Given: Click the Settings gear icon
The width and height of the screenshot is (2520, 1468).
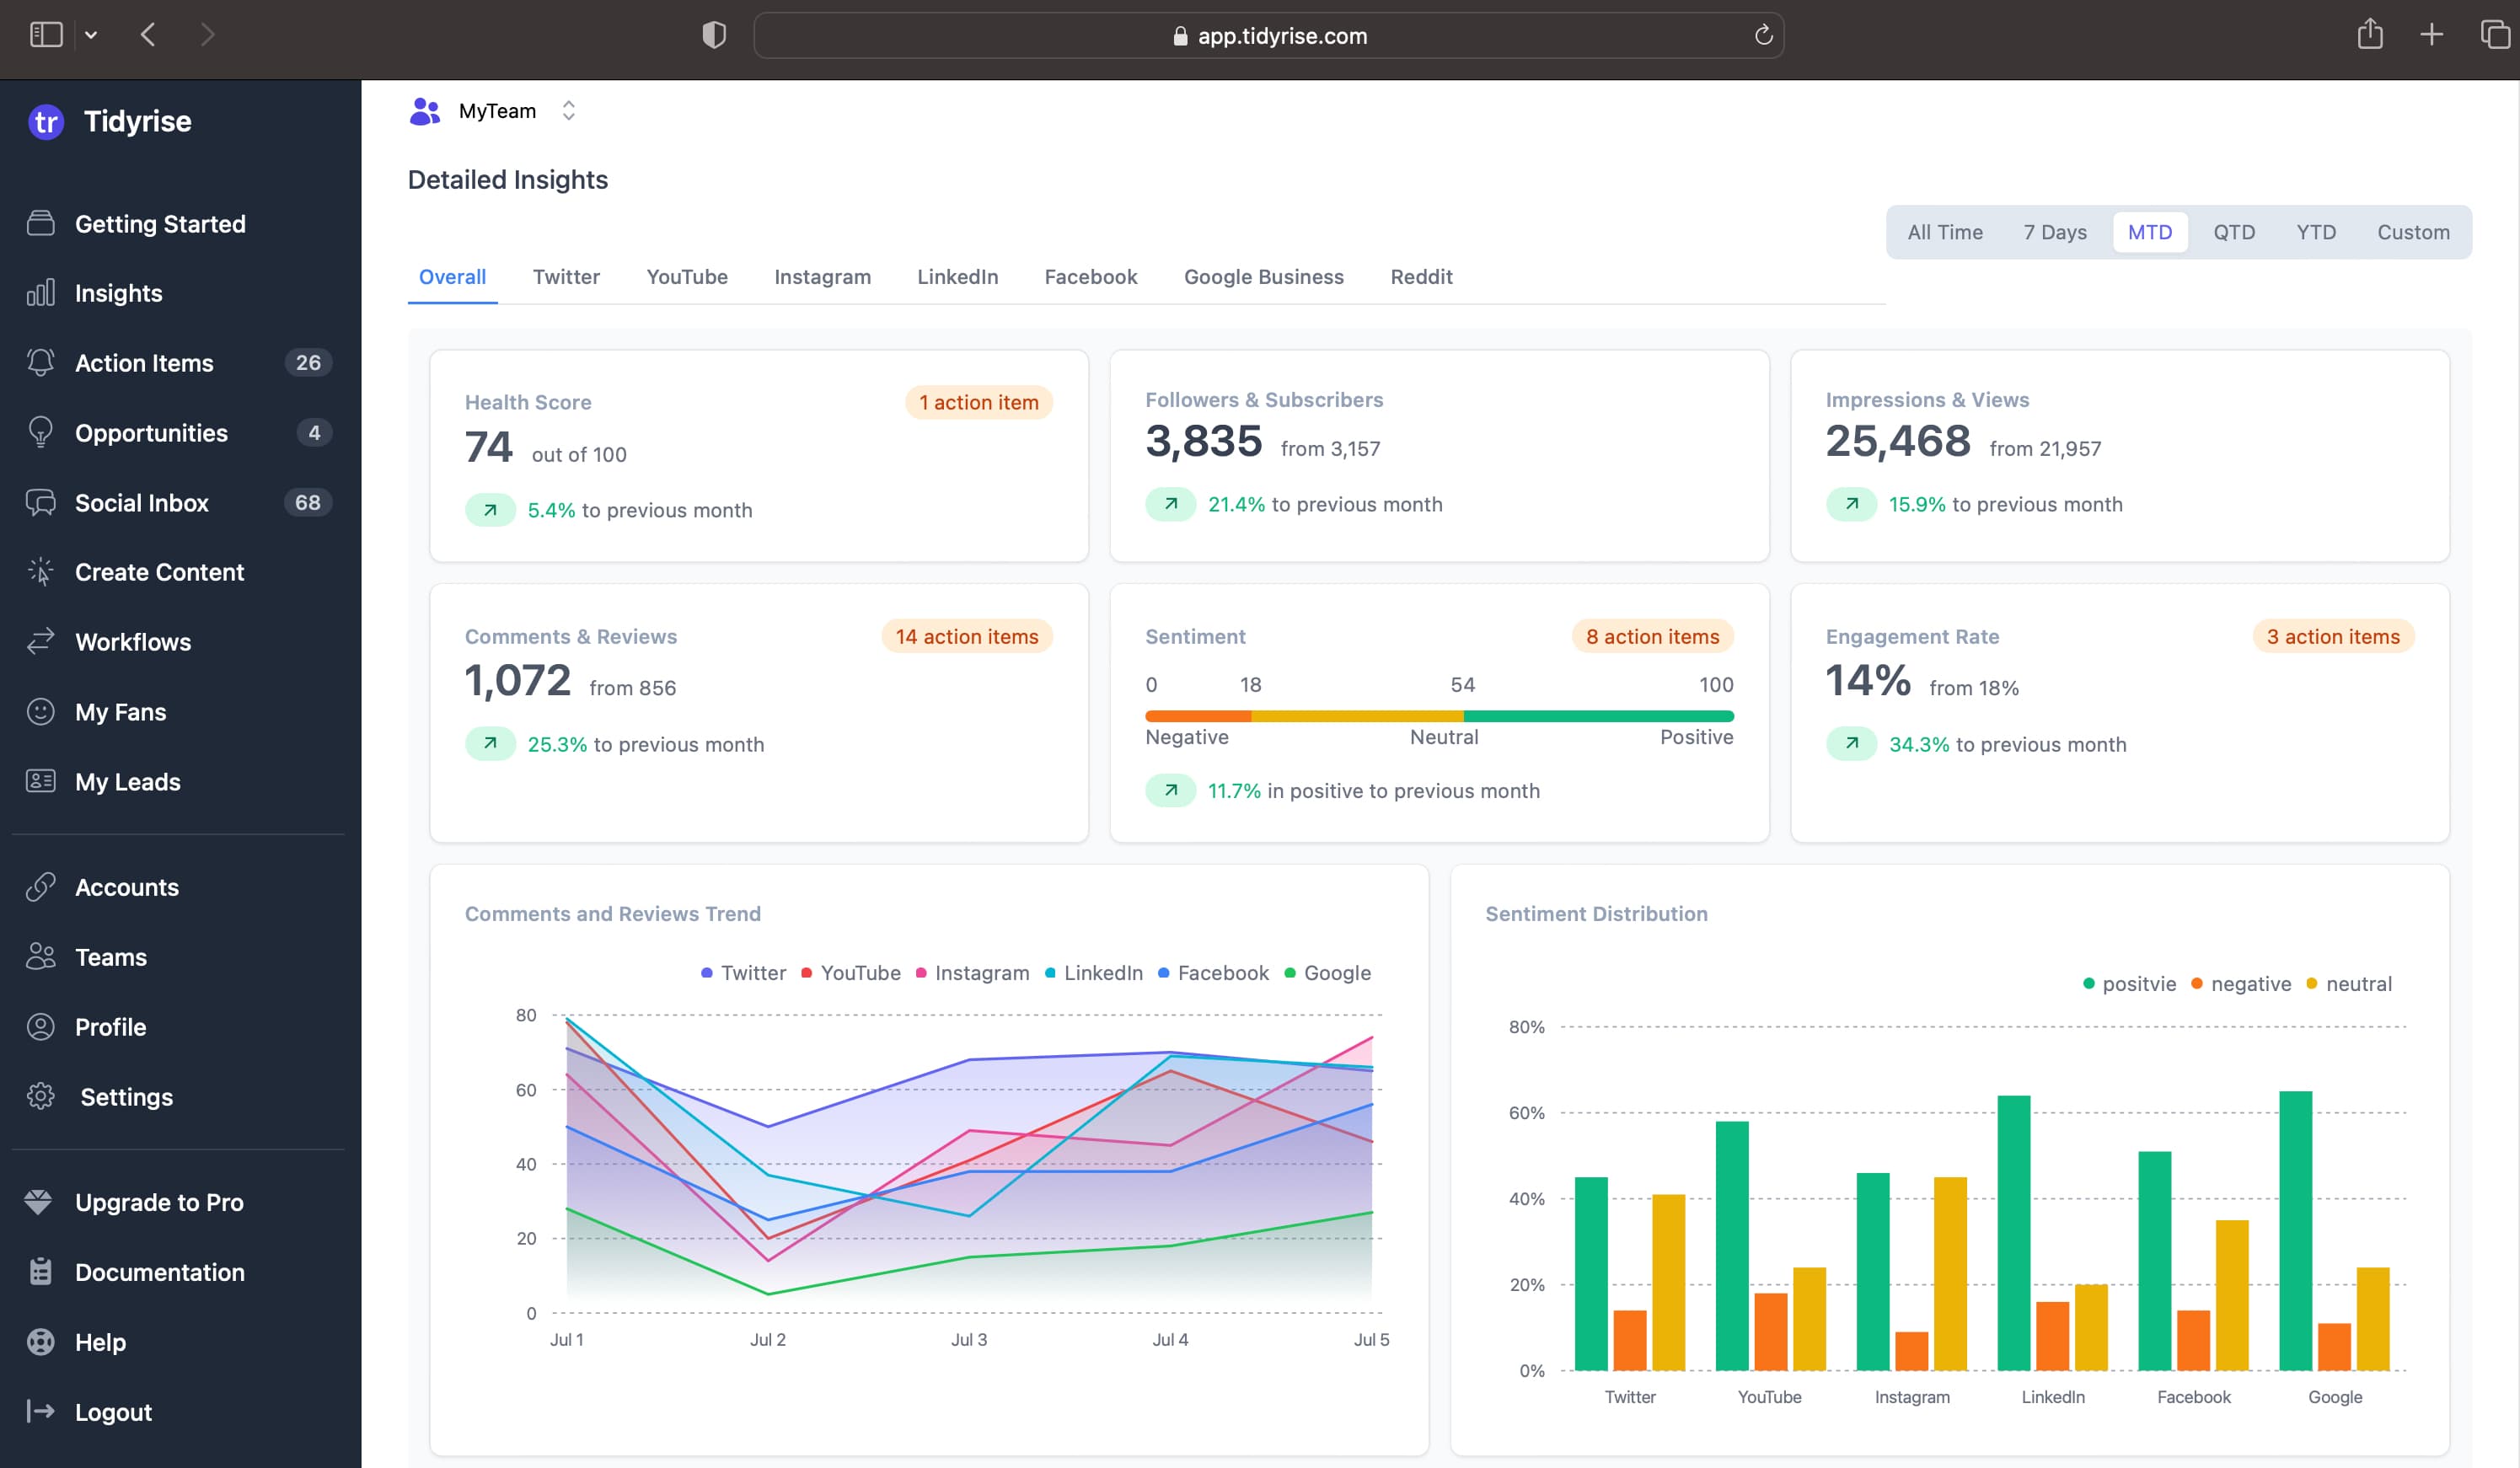Looking at the screenshot, I should (x=41, y=1097).
